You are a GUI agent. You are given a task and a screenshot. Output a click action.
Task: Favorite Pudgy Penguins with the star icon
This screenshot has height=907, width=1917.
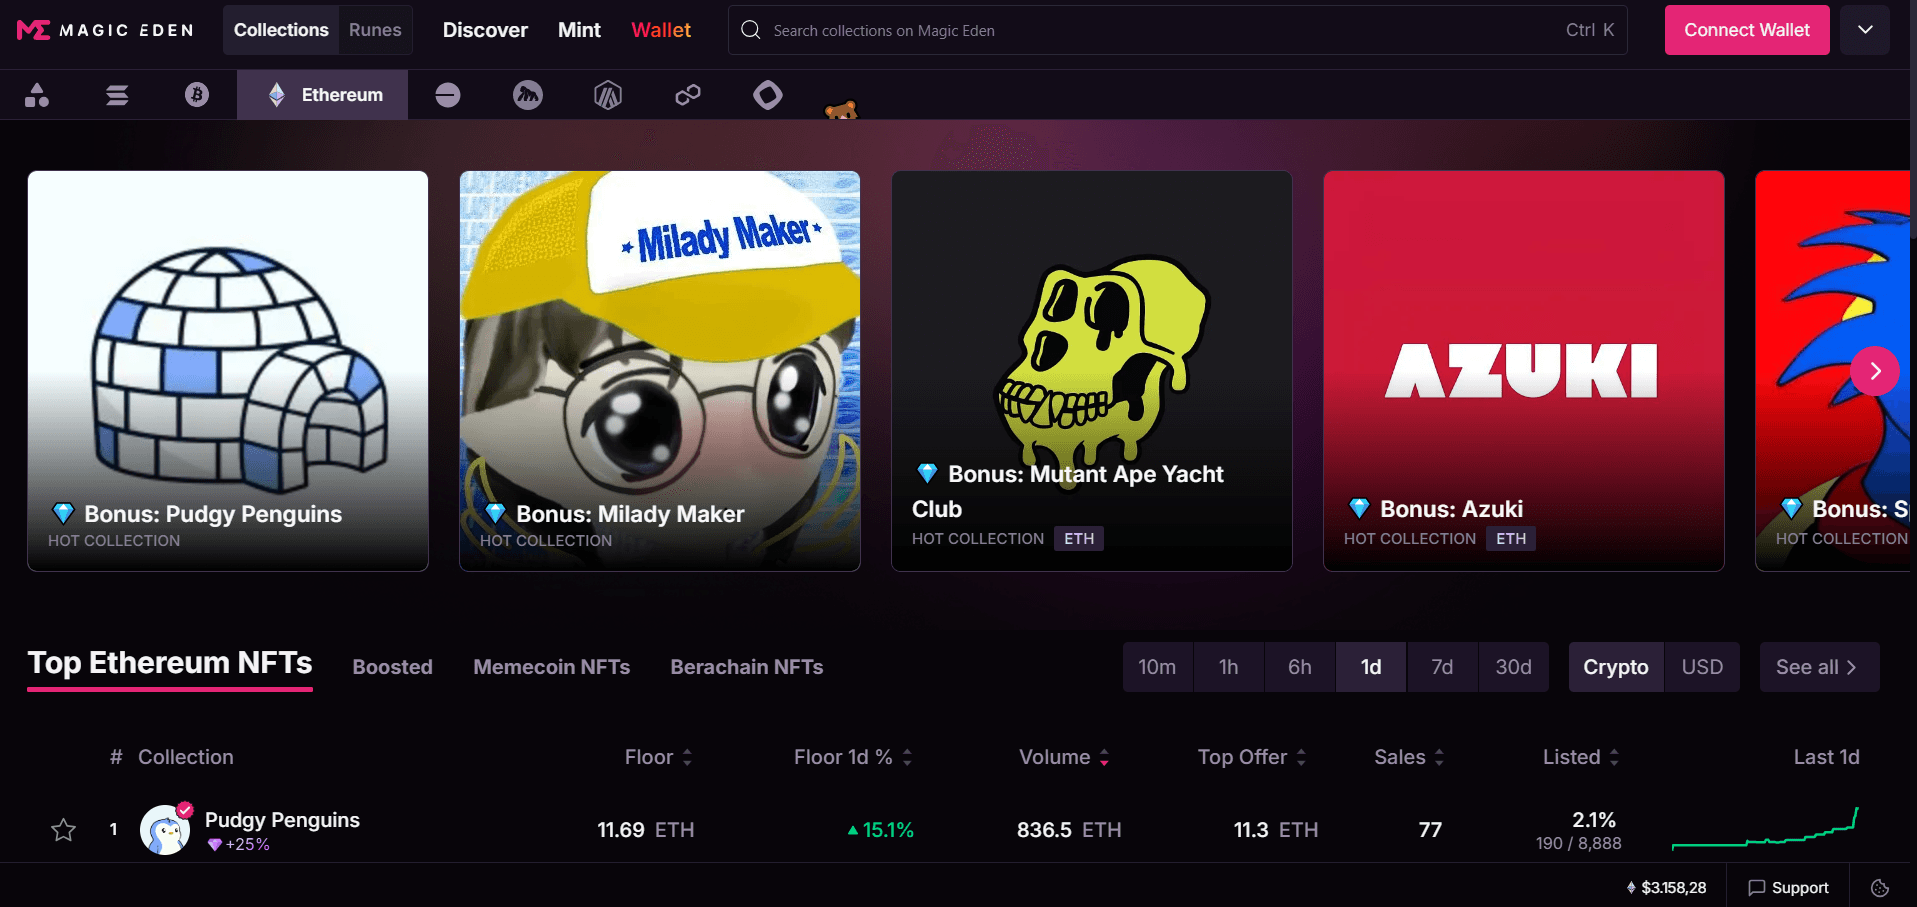click(x=63, y=830)
